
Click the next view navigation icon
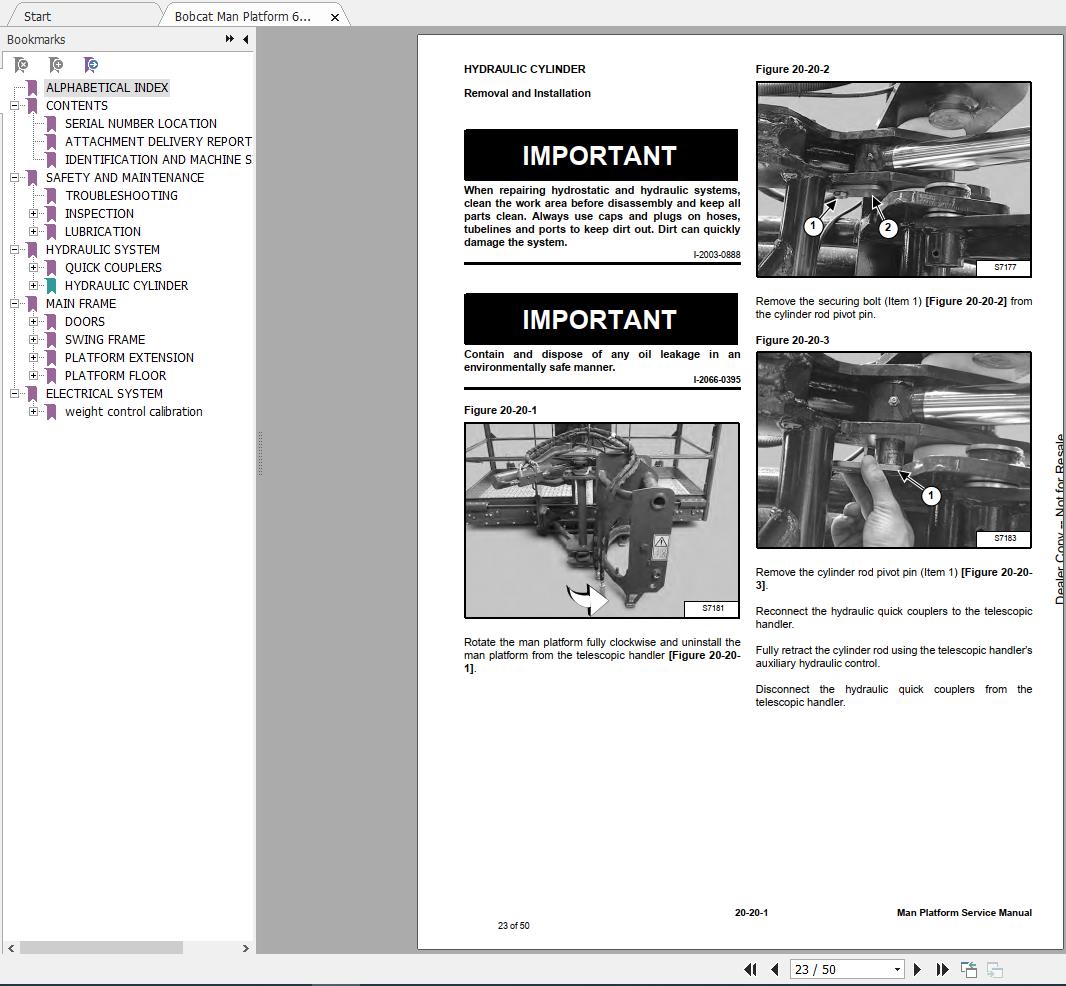pyautogui.click(x=994, y=970)
